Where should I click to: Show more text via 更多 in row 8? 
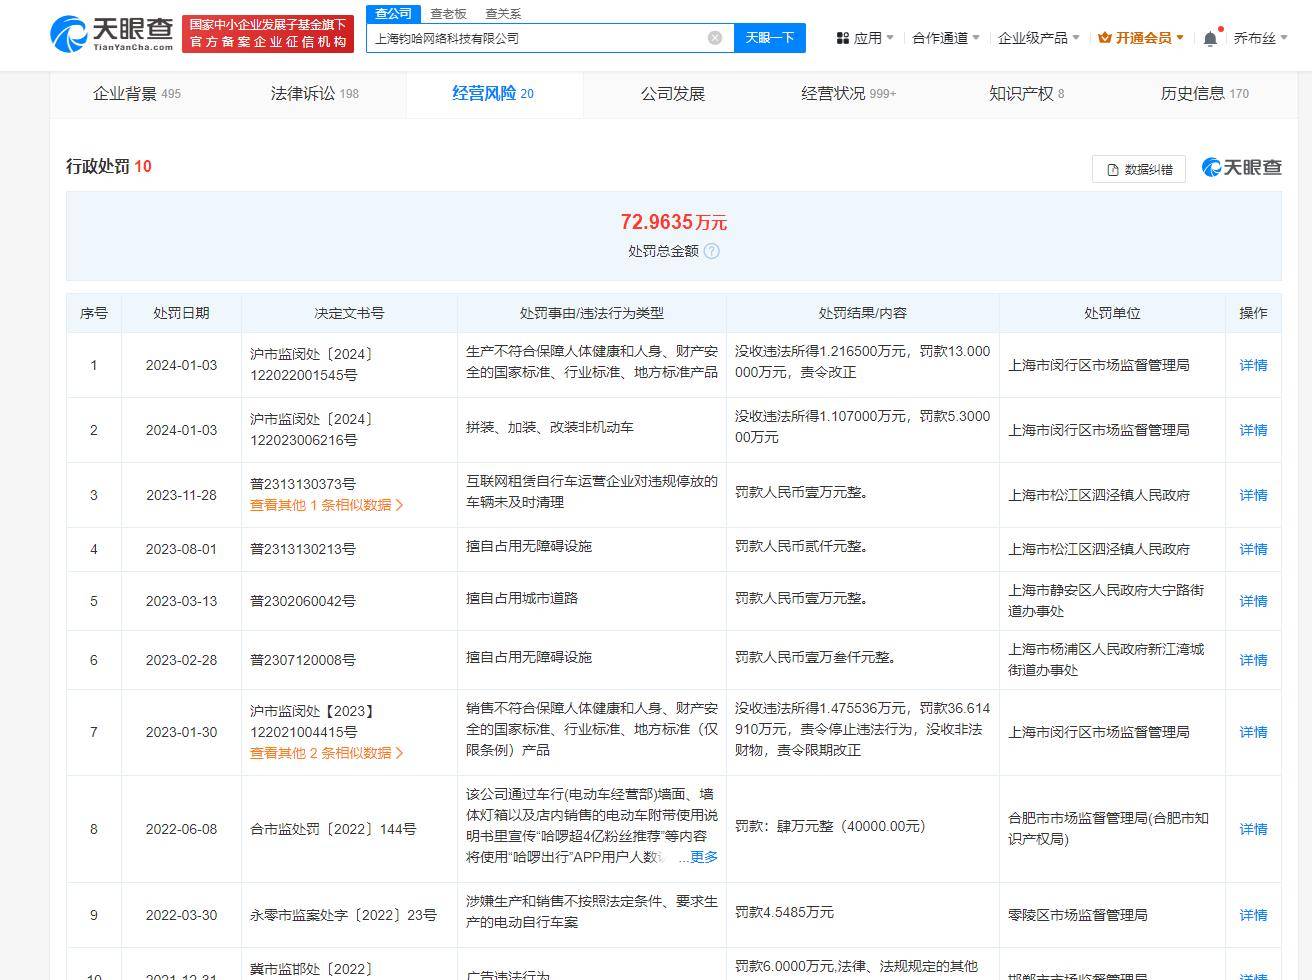[x=704, y=857]
